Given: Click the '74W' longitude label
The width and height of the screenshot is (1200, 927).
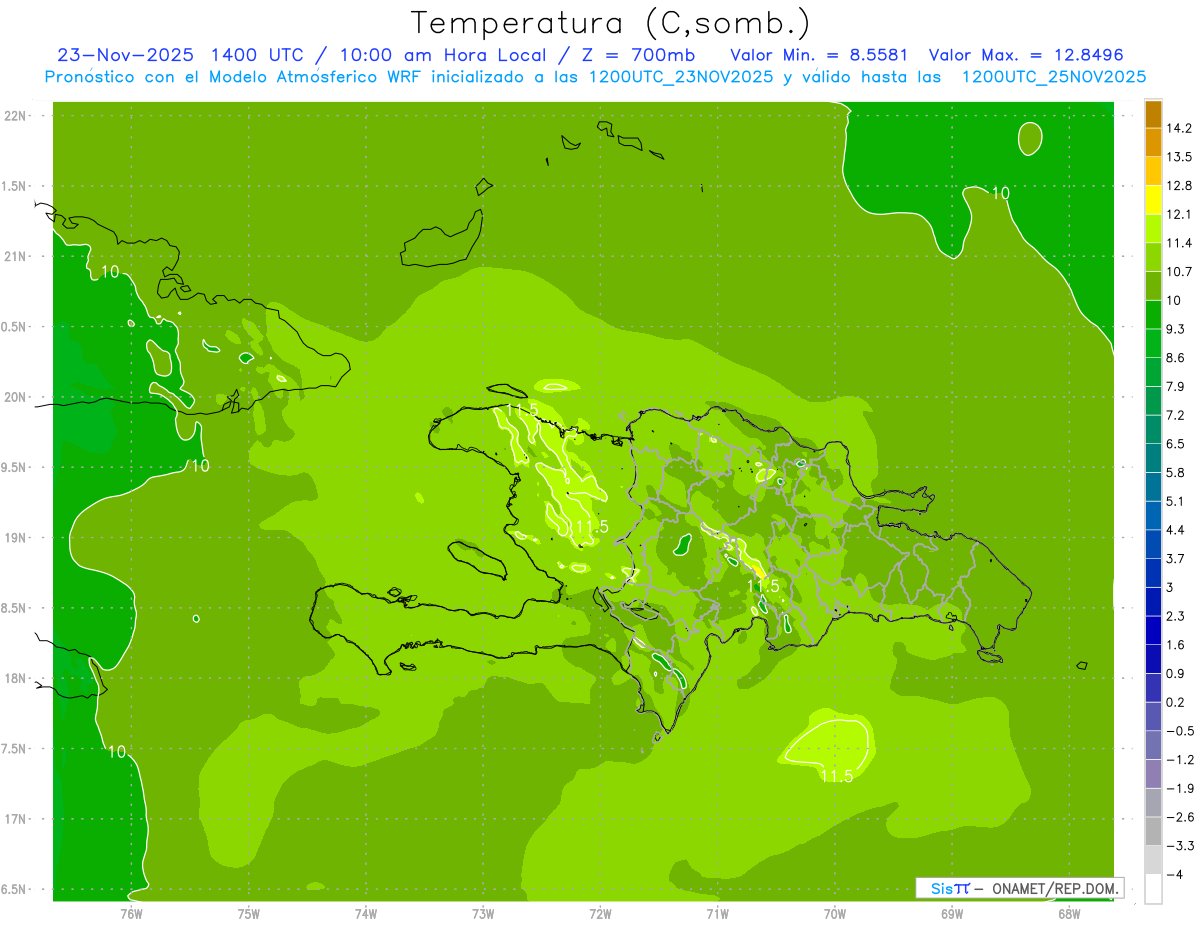Looking at the screenshot, I should [365, 914].
